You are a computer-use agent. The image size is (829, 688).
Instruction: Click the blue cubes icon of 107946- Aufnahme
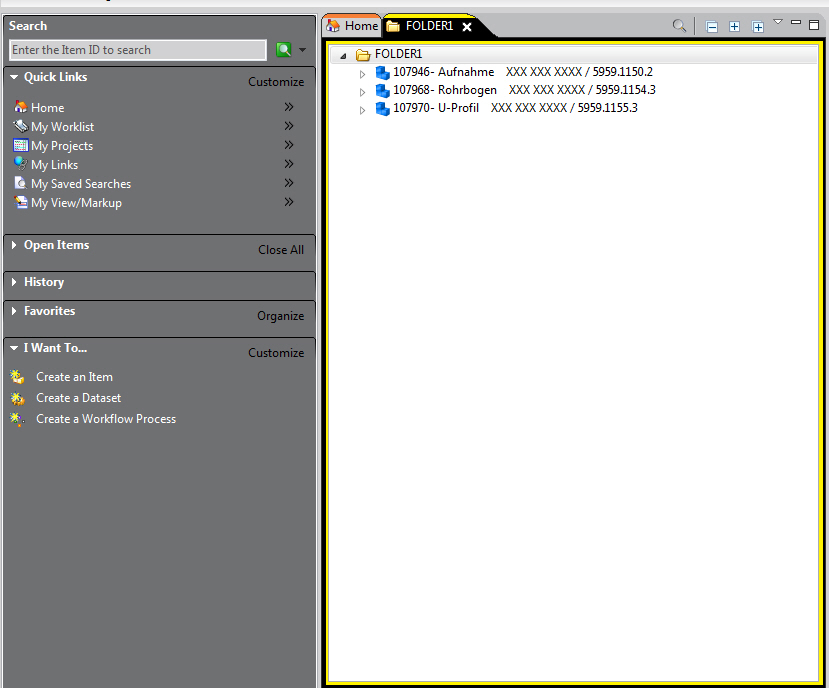(x=382, y=72)
